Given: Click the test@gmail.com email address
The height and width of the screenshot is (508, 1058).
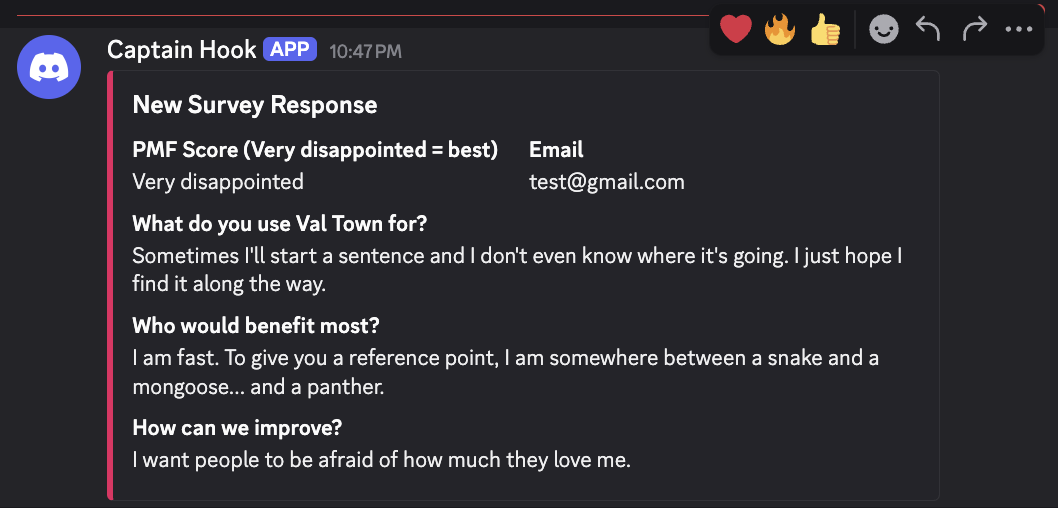Looking at the screenshot, I should click(606, 182).
